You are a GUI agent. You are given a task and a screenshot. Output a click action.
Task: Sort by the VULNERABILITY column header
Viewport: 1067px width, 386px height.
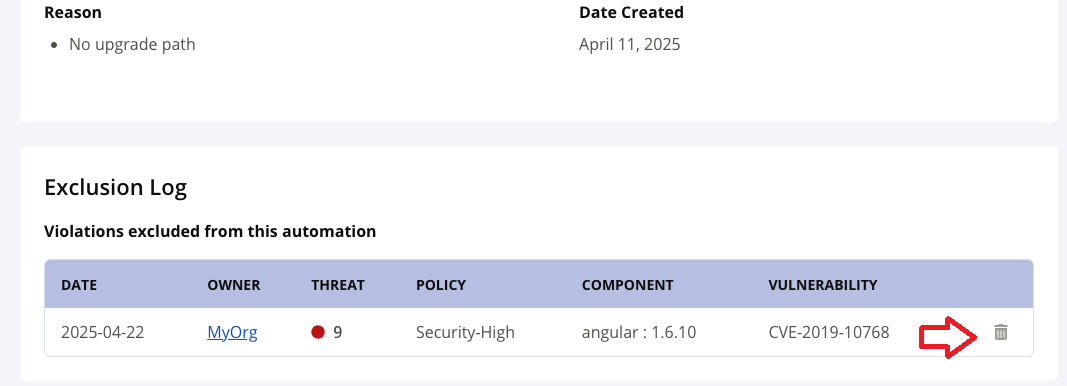point(823,285)
